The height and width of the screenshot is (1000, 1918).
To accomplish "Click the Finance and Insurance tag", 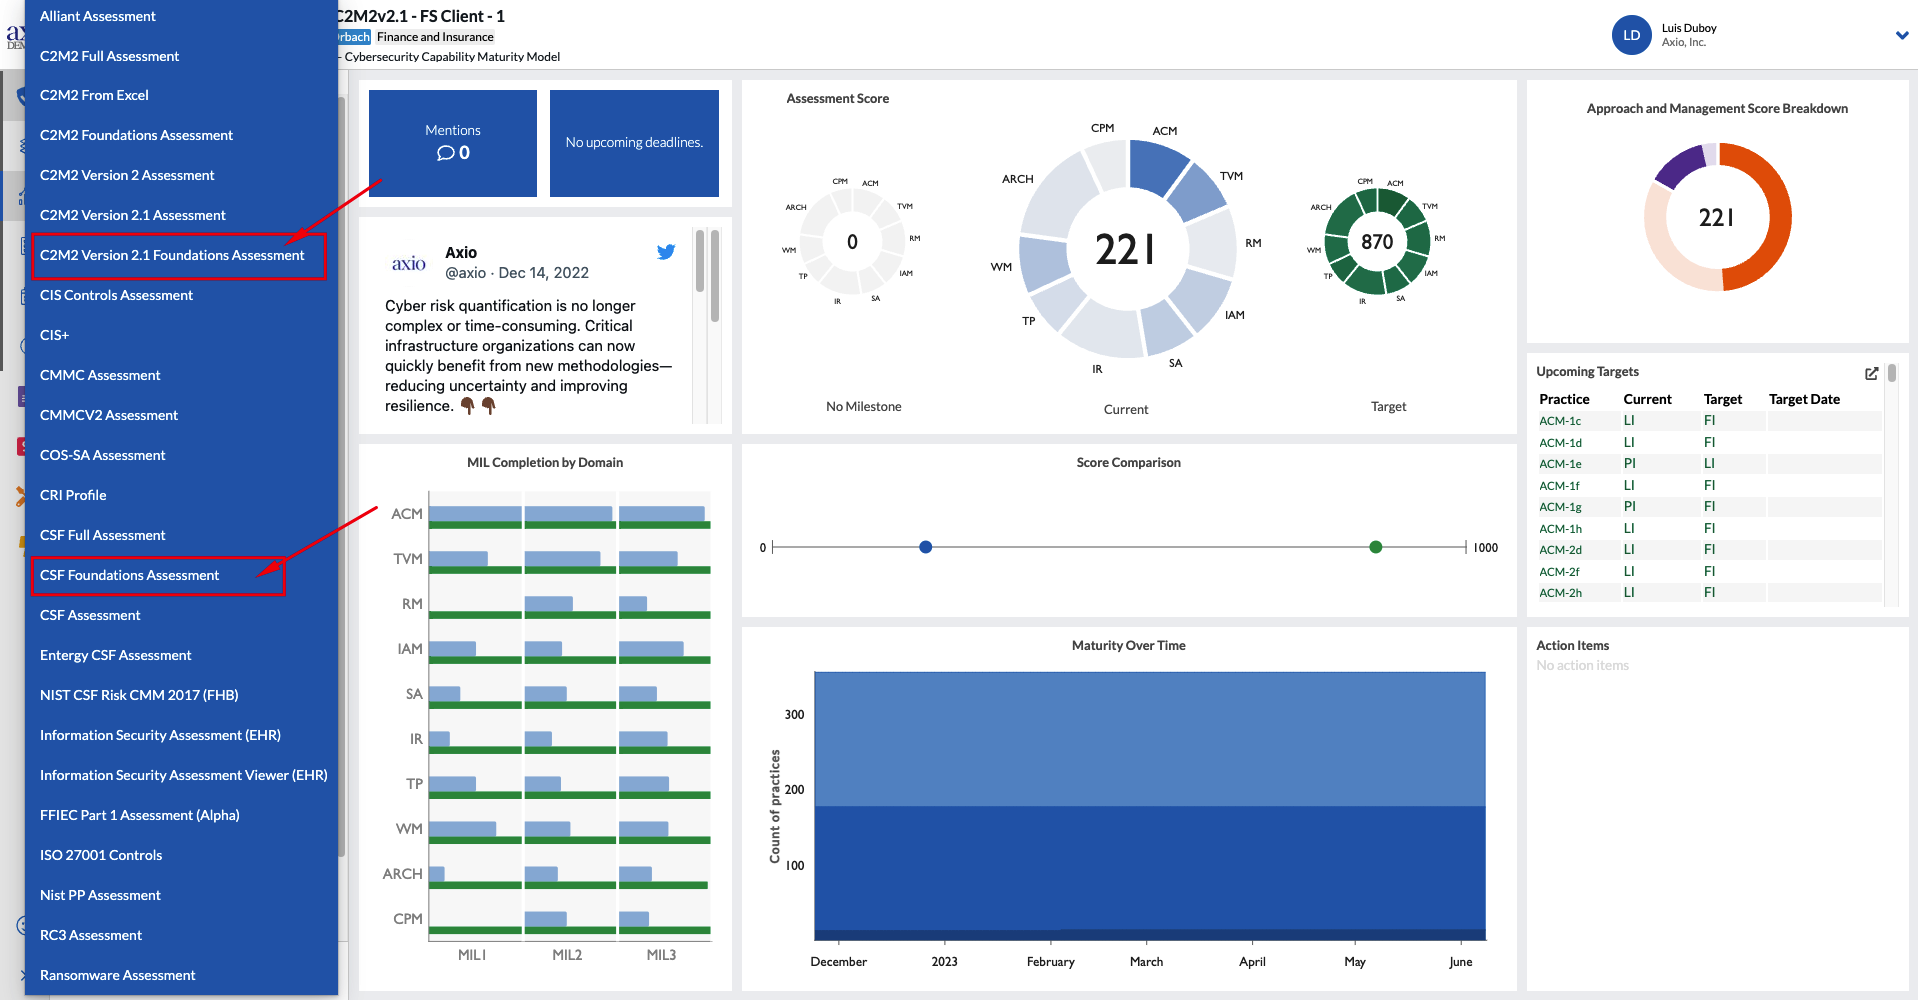I will tap(435, 37).
